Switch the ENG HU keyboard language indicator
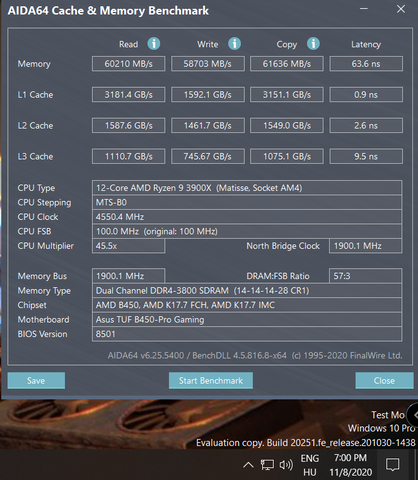The width and height of the screenshot is (418, 480). [x=310, y=465]
